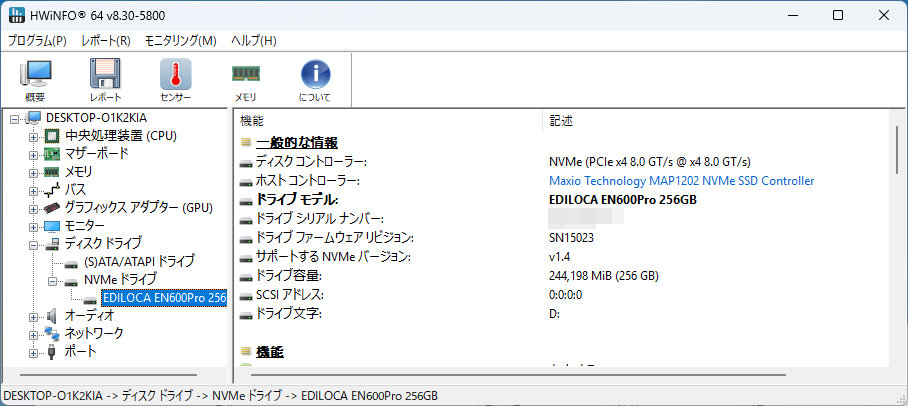Expand the ポート tree node
The width and height of the screenshot is (908, 406).
pyautogui.click(x=34, y=353)
